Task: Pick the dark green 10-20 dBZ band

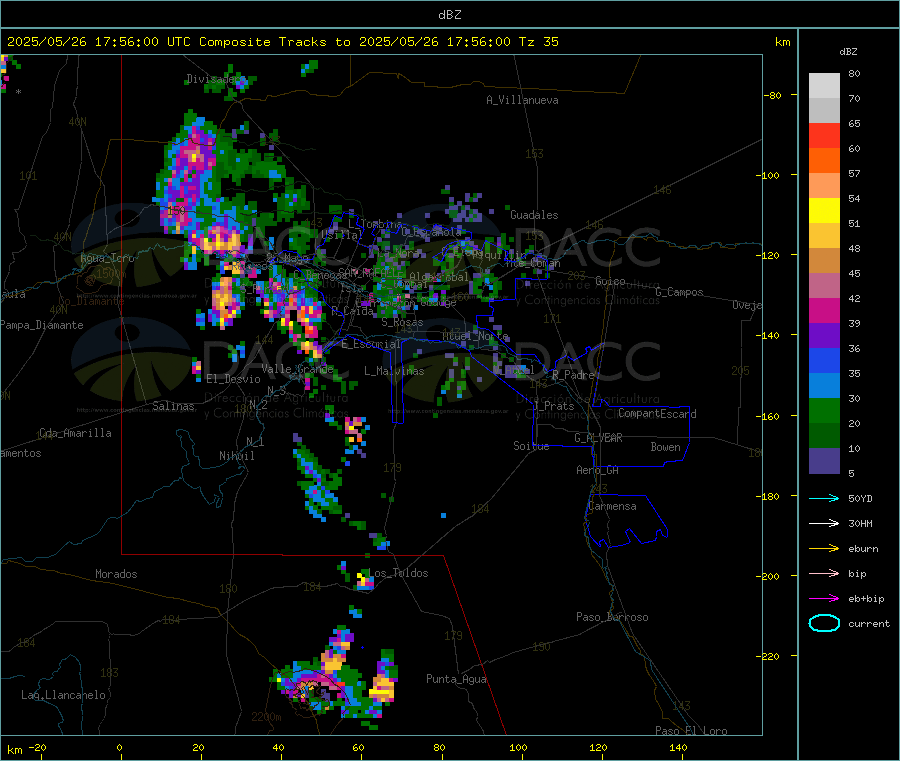Action: [824, 436]
